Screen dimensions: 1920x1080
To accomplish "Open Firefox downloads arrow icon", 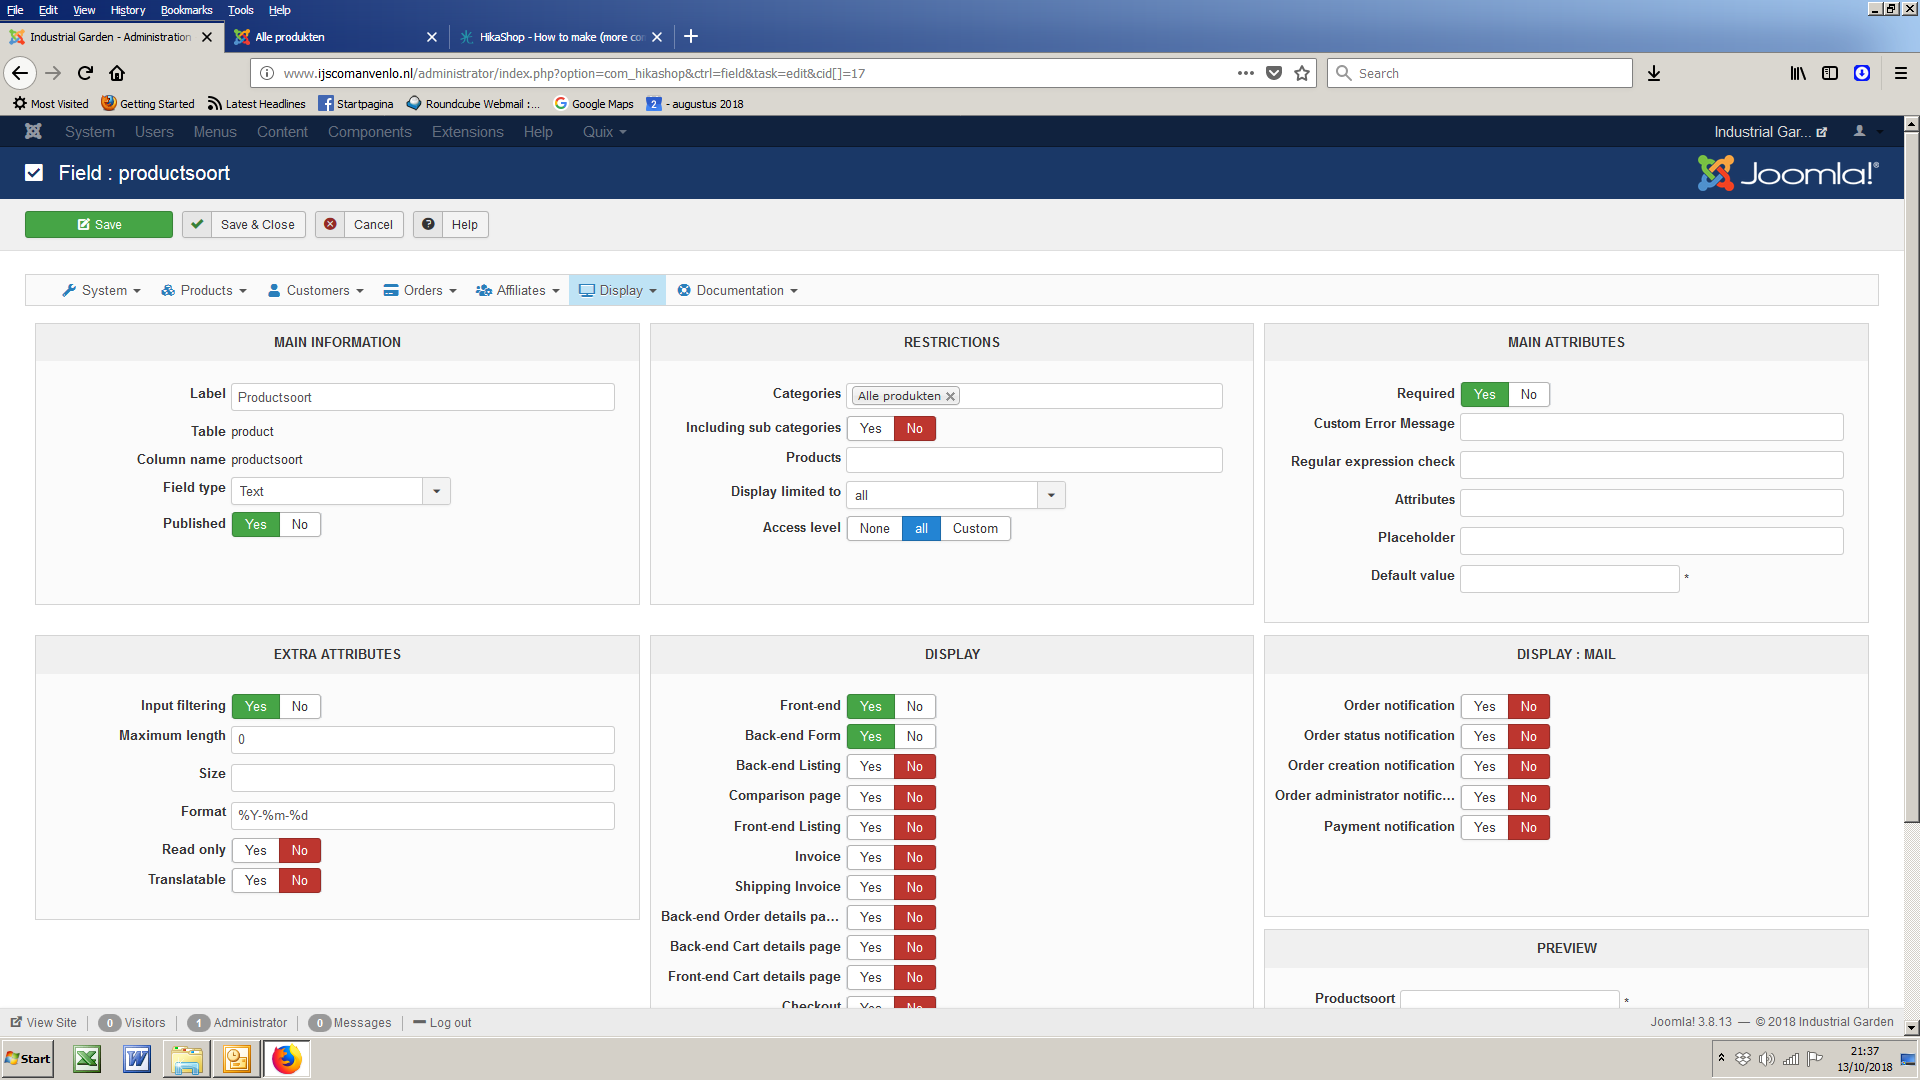I will click(1654, 73).
